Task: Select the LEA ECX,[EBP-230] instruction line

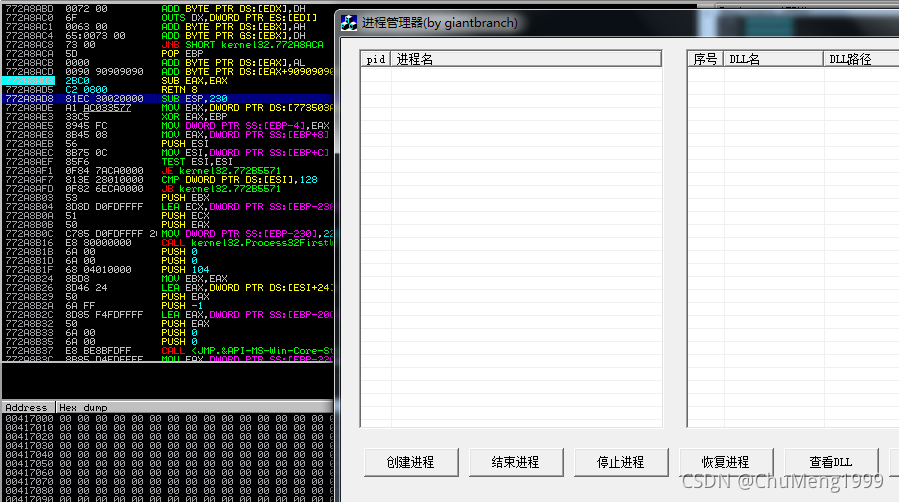Action: [x=167, y=206]
